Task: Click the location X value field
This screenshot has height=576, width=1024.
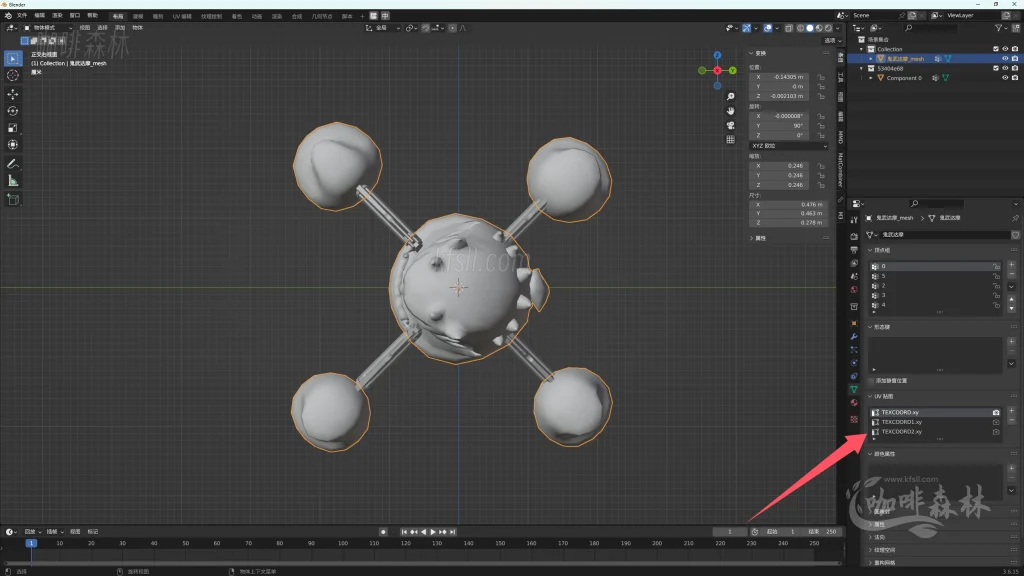Action: click(x=780, y=77)
